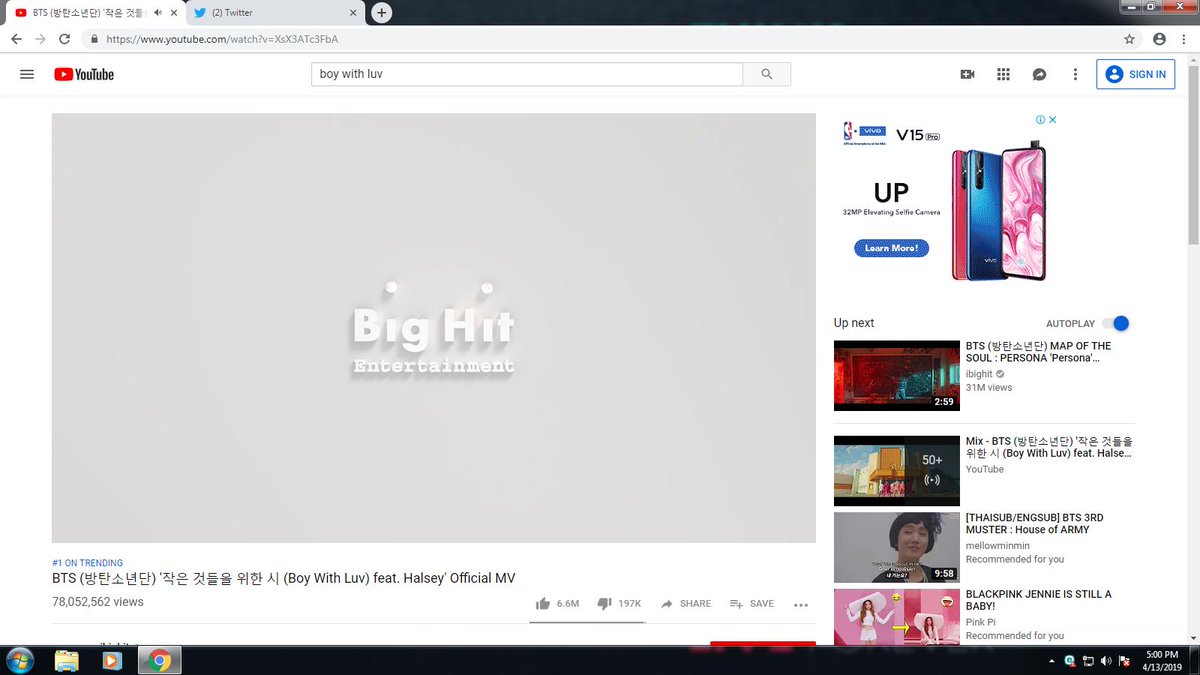Click Learn More on Vivo ad

tap(891, 248)
